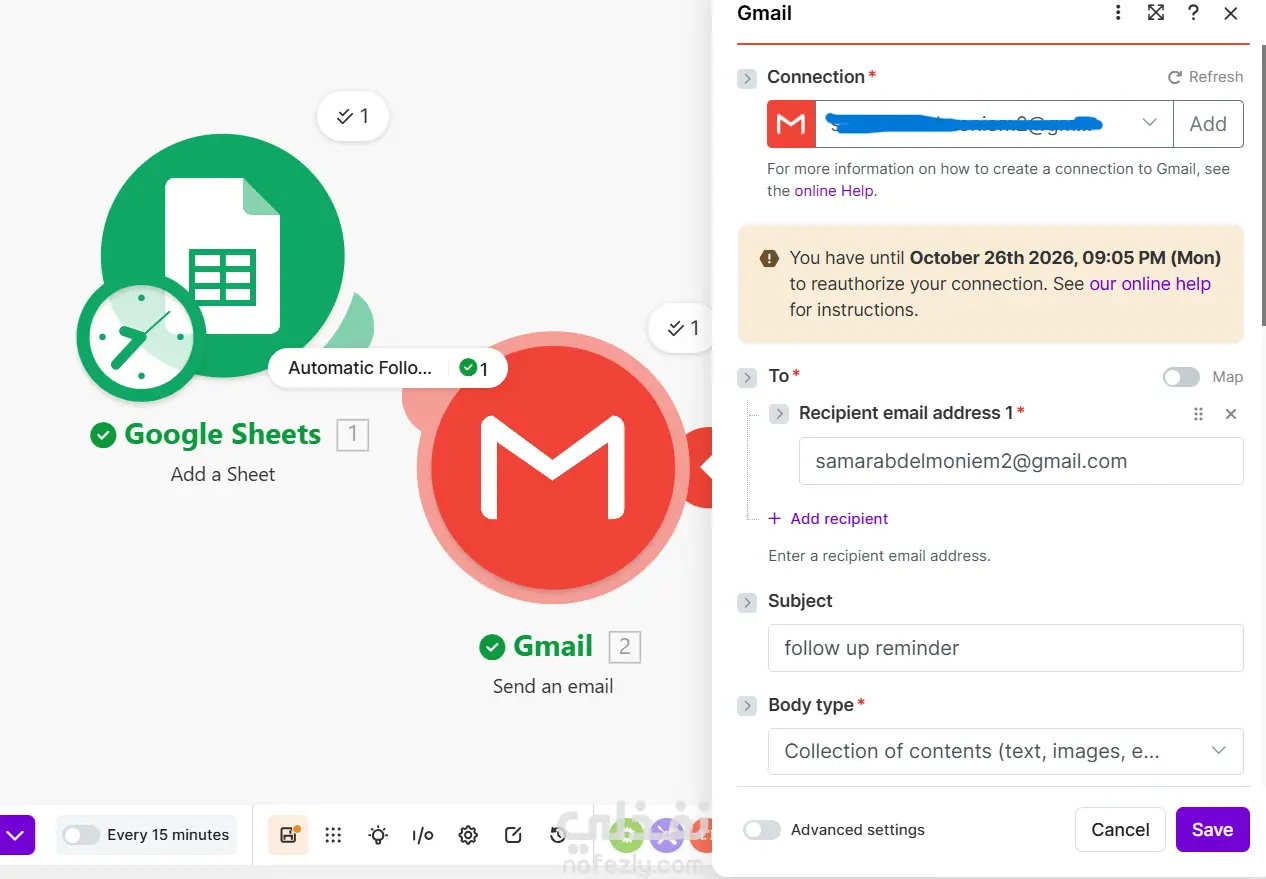Open scenario settings gear icon
1266x879 pixels.
468,835
